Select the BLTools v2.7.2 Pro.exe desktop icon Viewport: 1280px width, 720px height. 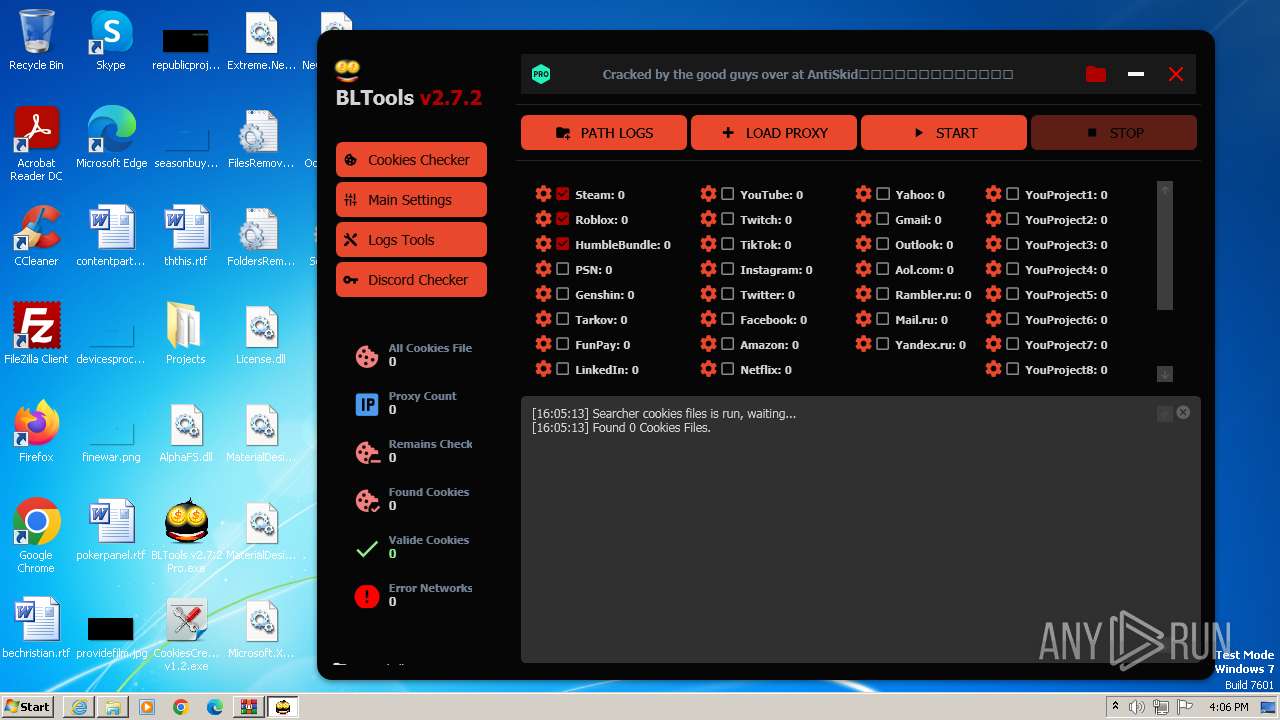[x=186, y=537]
